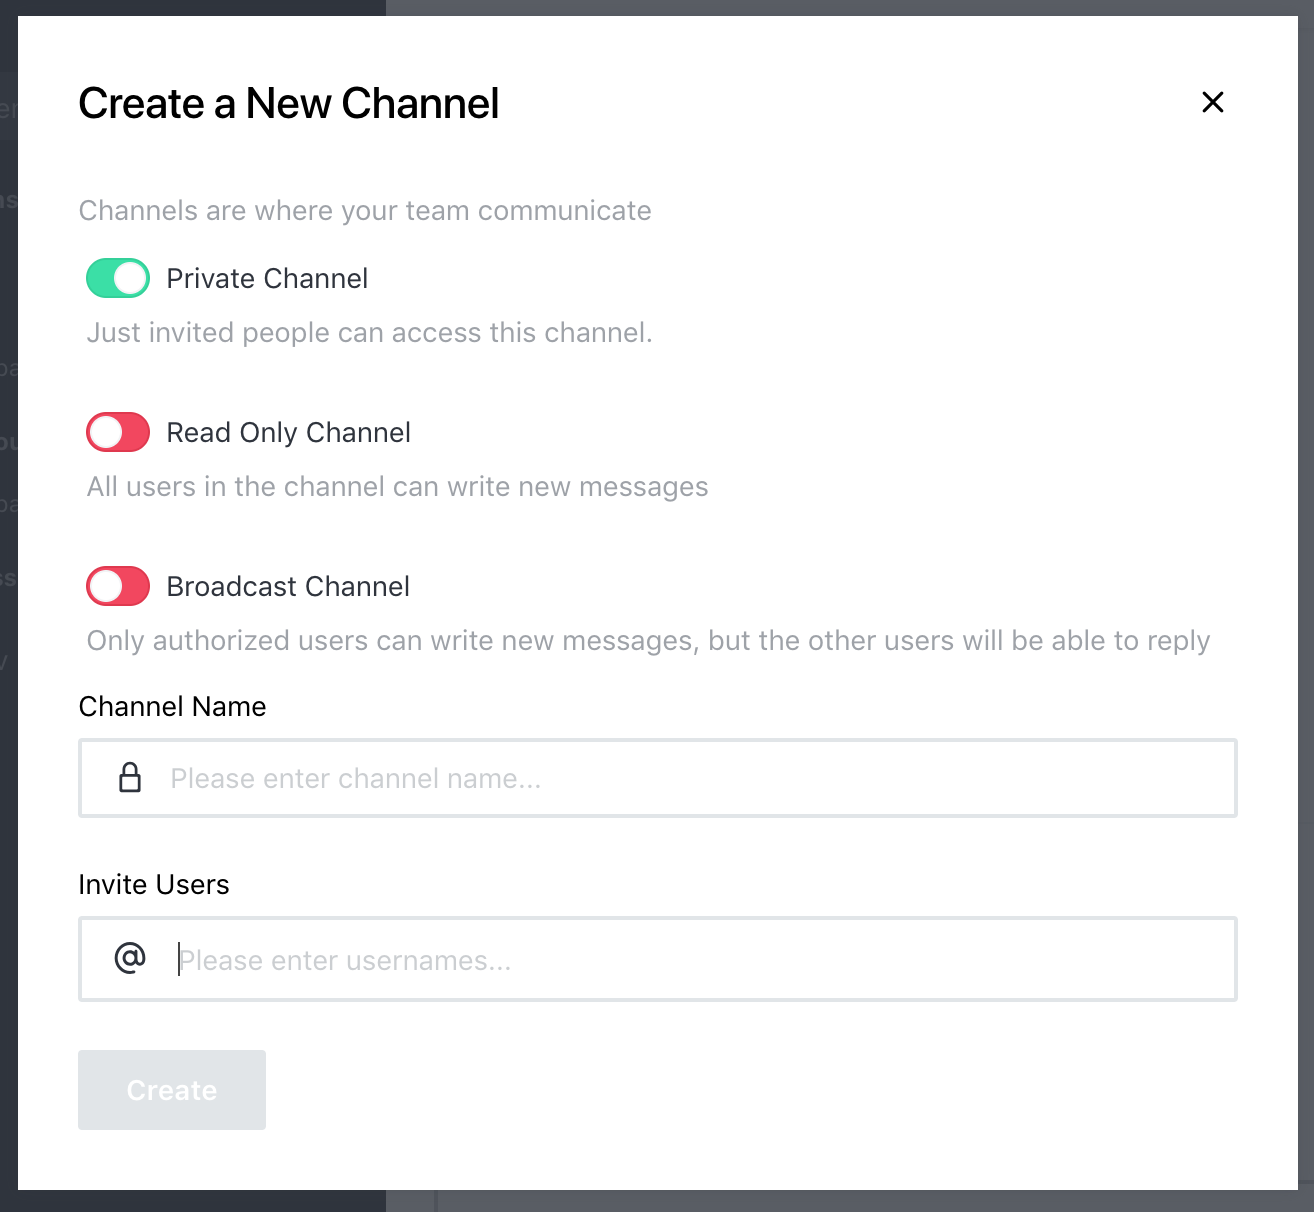Click the Read Only Channel label text
The width and height of the screenshot is (1314, 1212).
tap(288, 432)
